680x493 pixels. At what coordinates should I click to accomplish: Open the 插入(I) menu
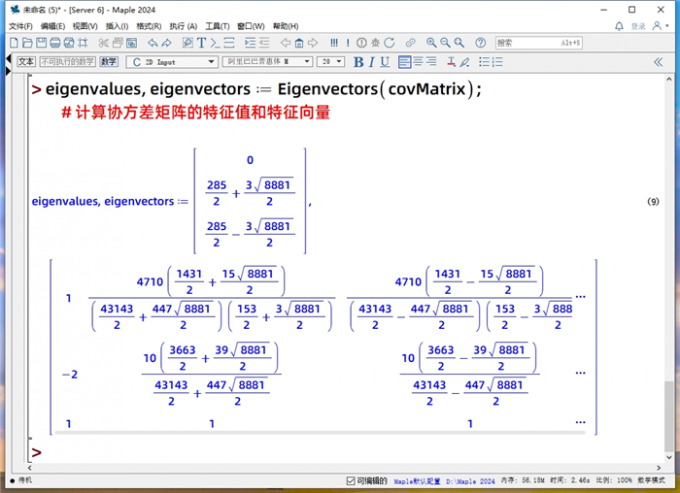click(117, 26)
